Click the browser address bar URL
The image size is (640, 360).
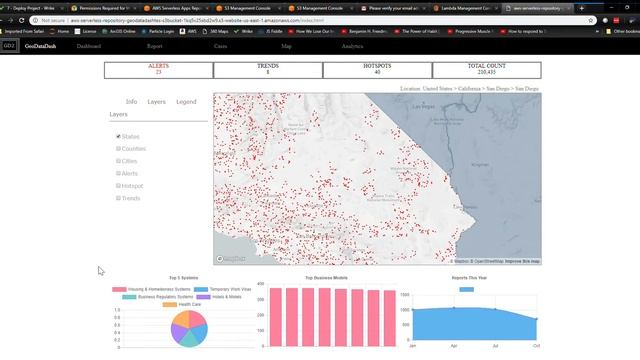(x=197, y=20)
